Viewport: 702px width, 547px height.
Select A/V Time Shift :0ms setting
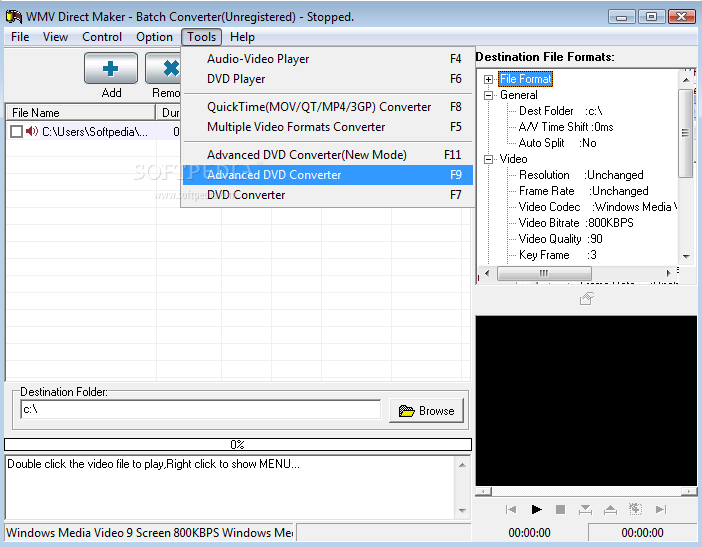pos(566,127)
